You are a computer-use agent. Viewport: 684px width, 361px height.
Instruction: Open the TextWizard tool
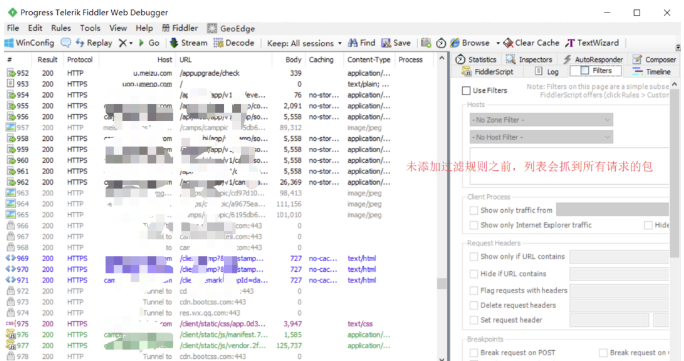pyautogui.click(x=592, y=43)
